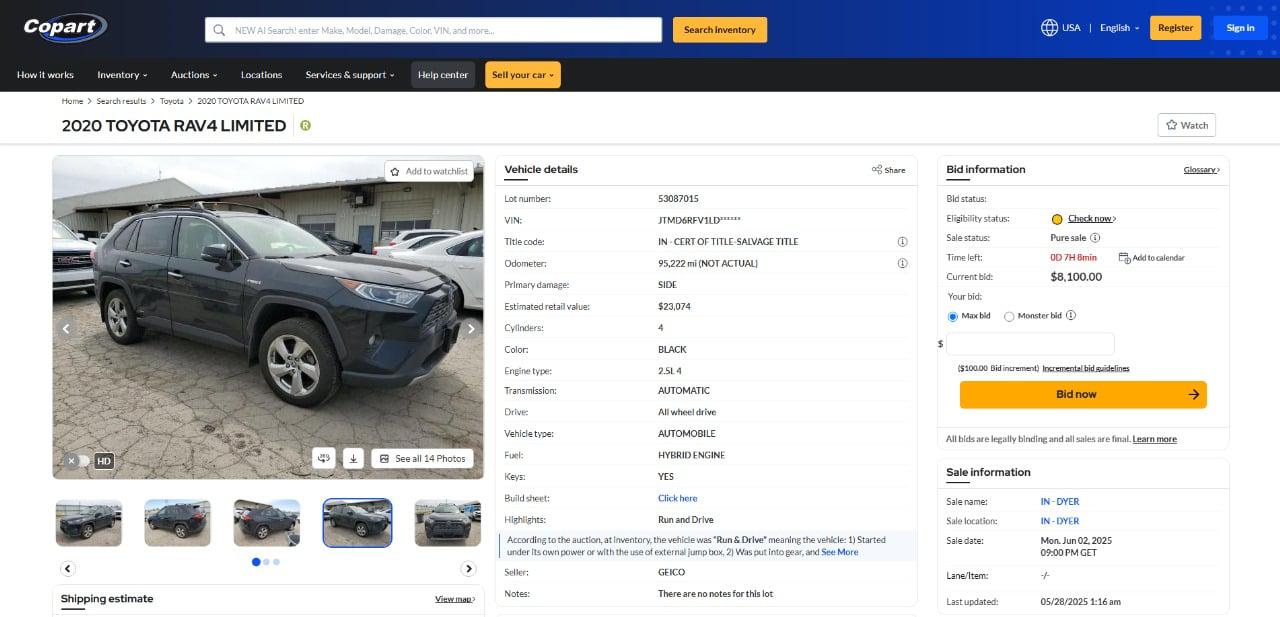Click the lot number 53087015
The height and width of the screenshot is (617, 1280).
(x=678, y=199)
